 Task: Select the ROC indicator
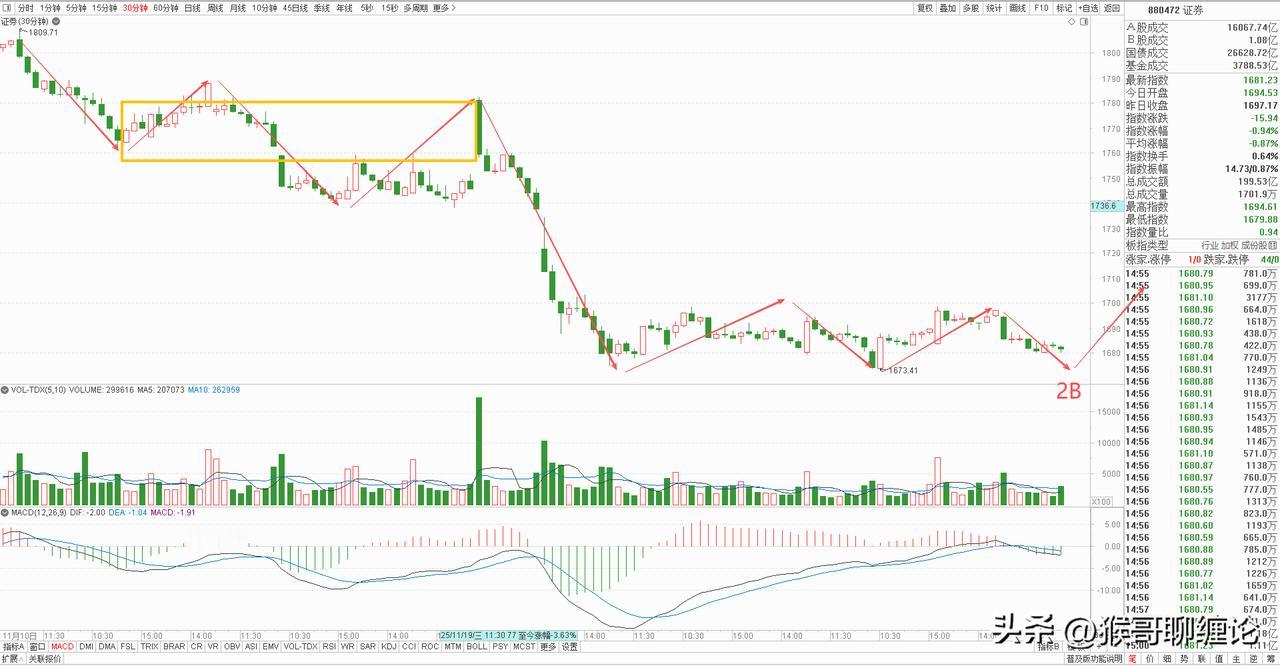[430, 646]
